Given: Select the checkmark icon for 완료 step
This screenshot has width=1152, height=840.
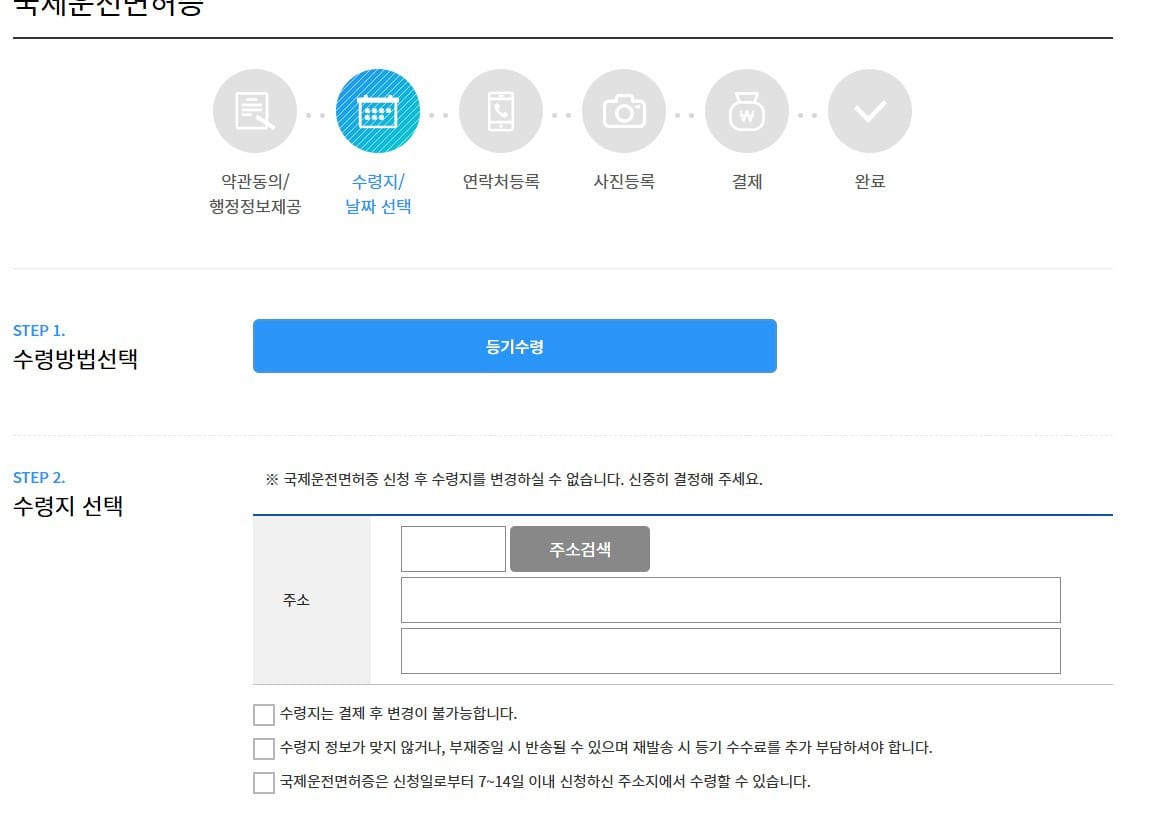Looking at the screenshot, I should click(869, 110).
